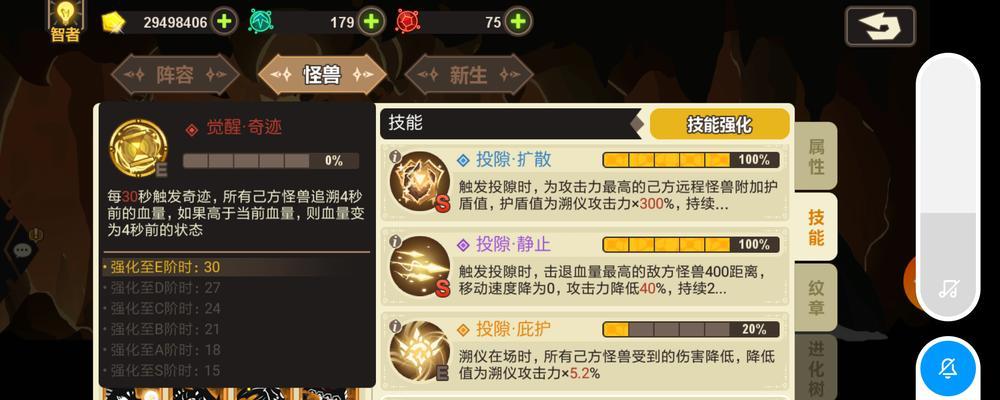1000x400 pixels.
Task: Toggle the blue notification mute bell
Action: click(948, 368)
